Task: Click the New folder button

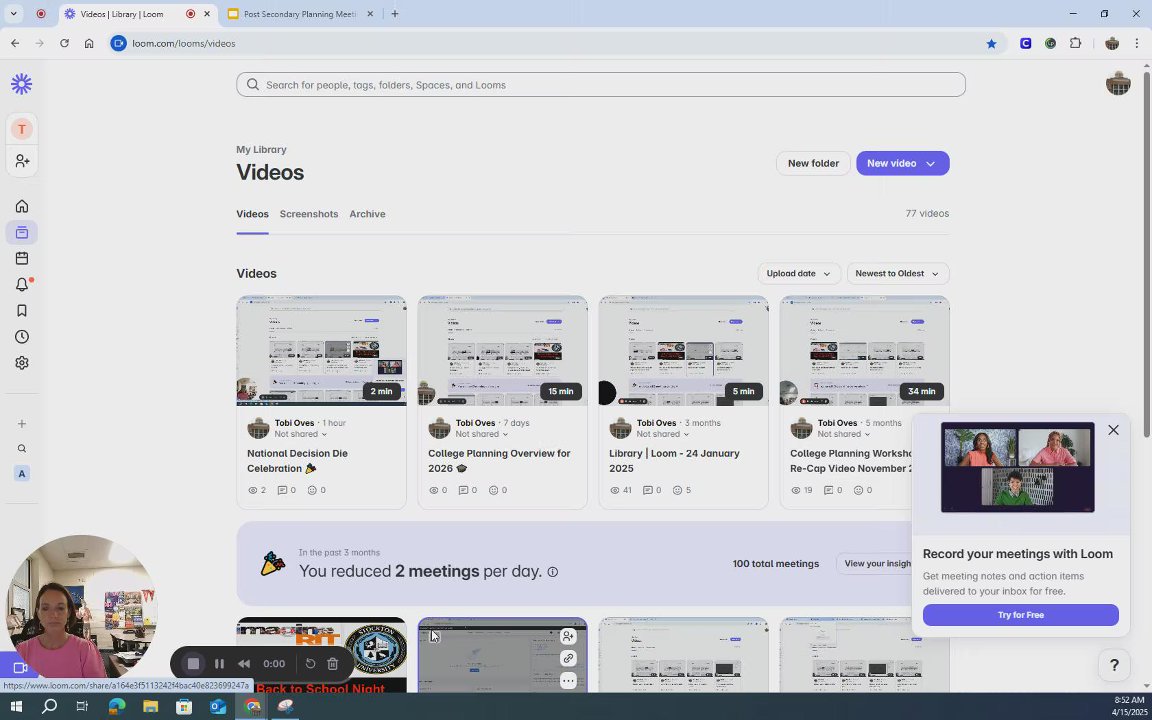Action: (813, 164)
